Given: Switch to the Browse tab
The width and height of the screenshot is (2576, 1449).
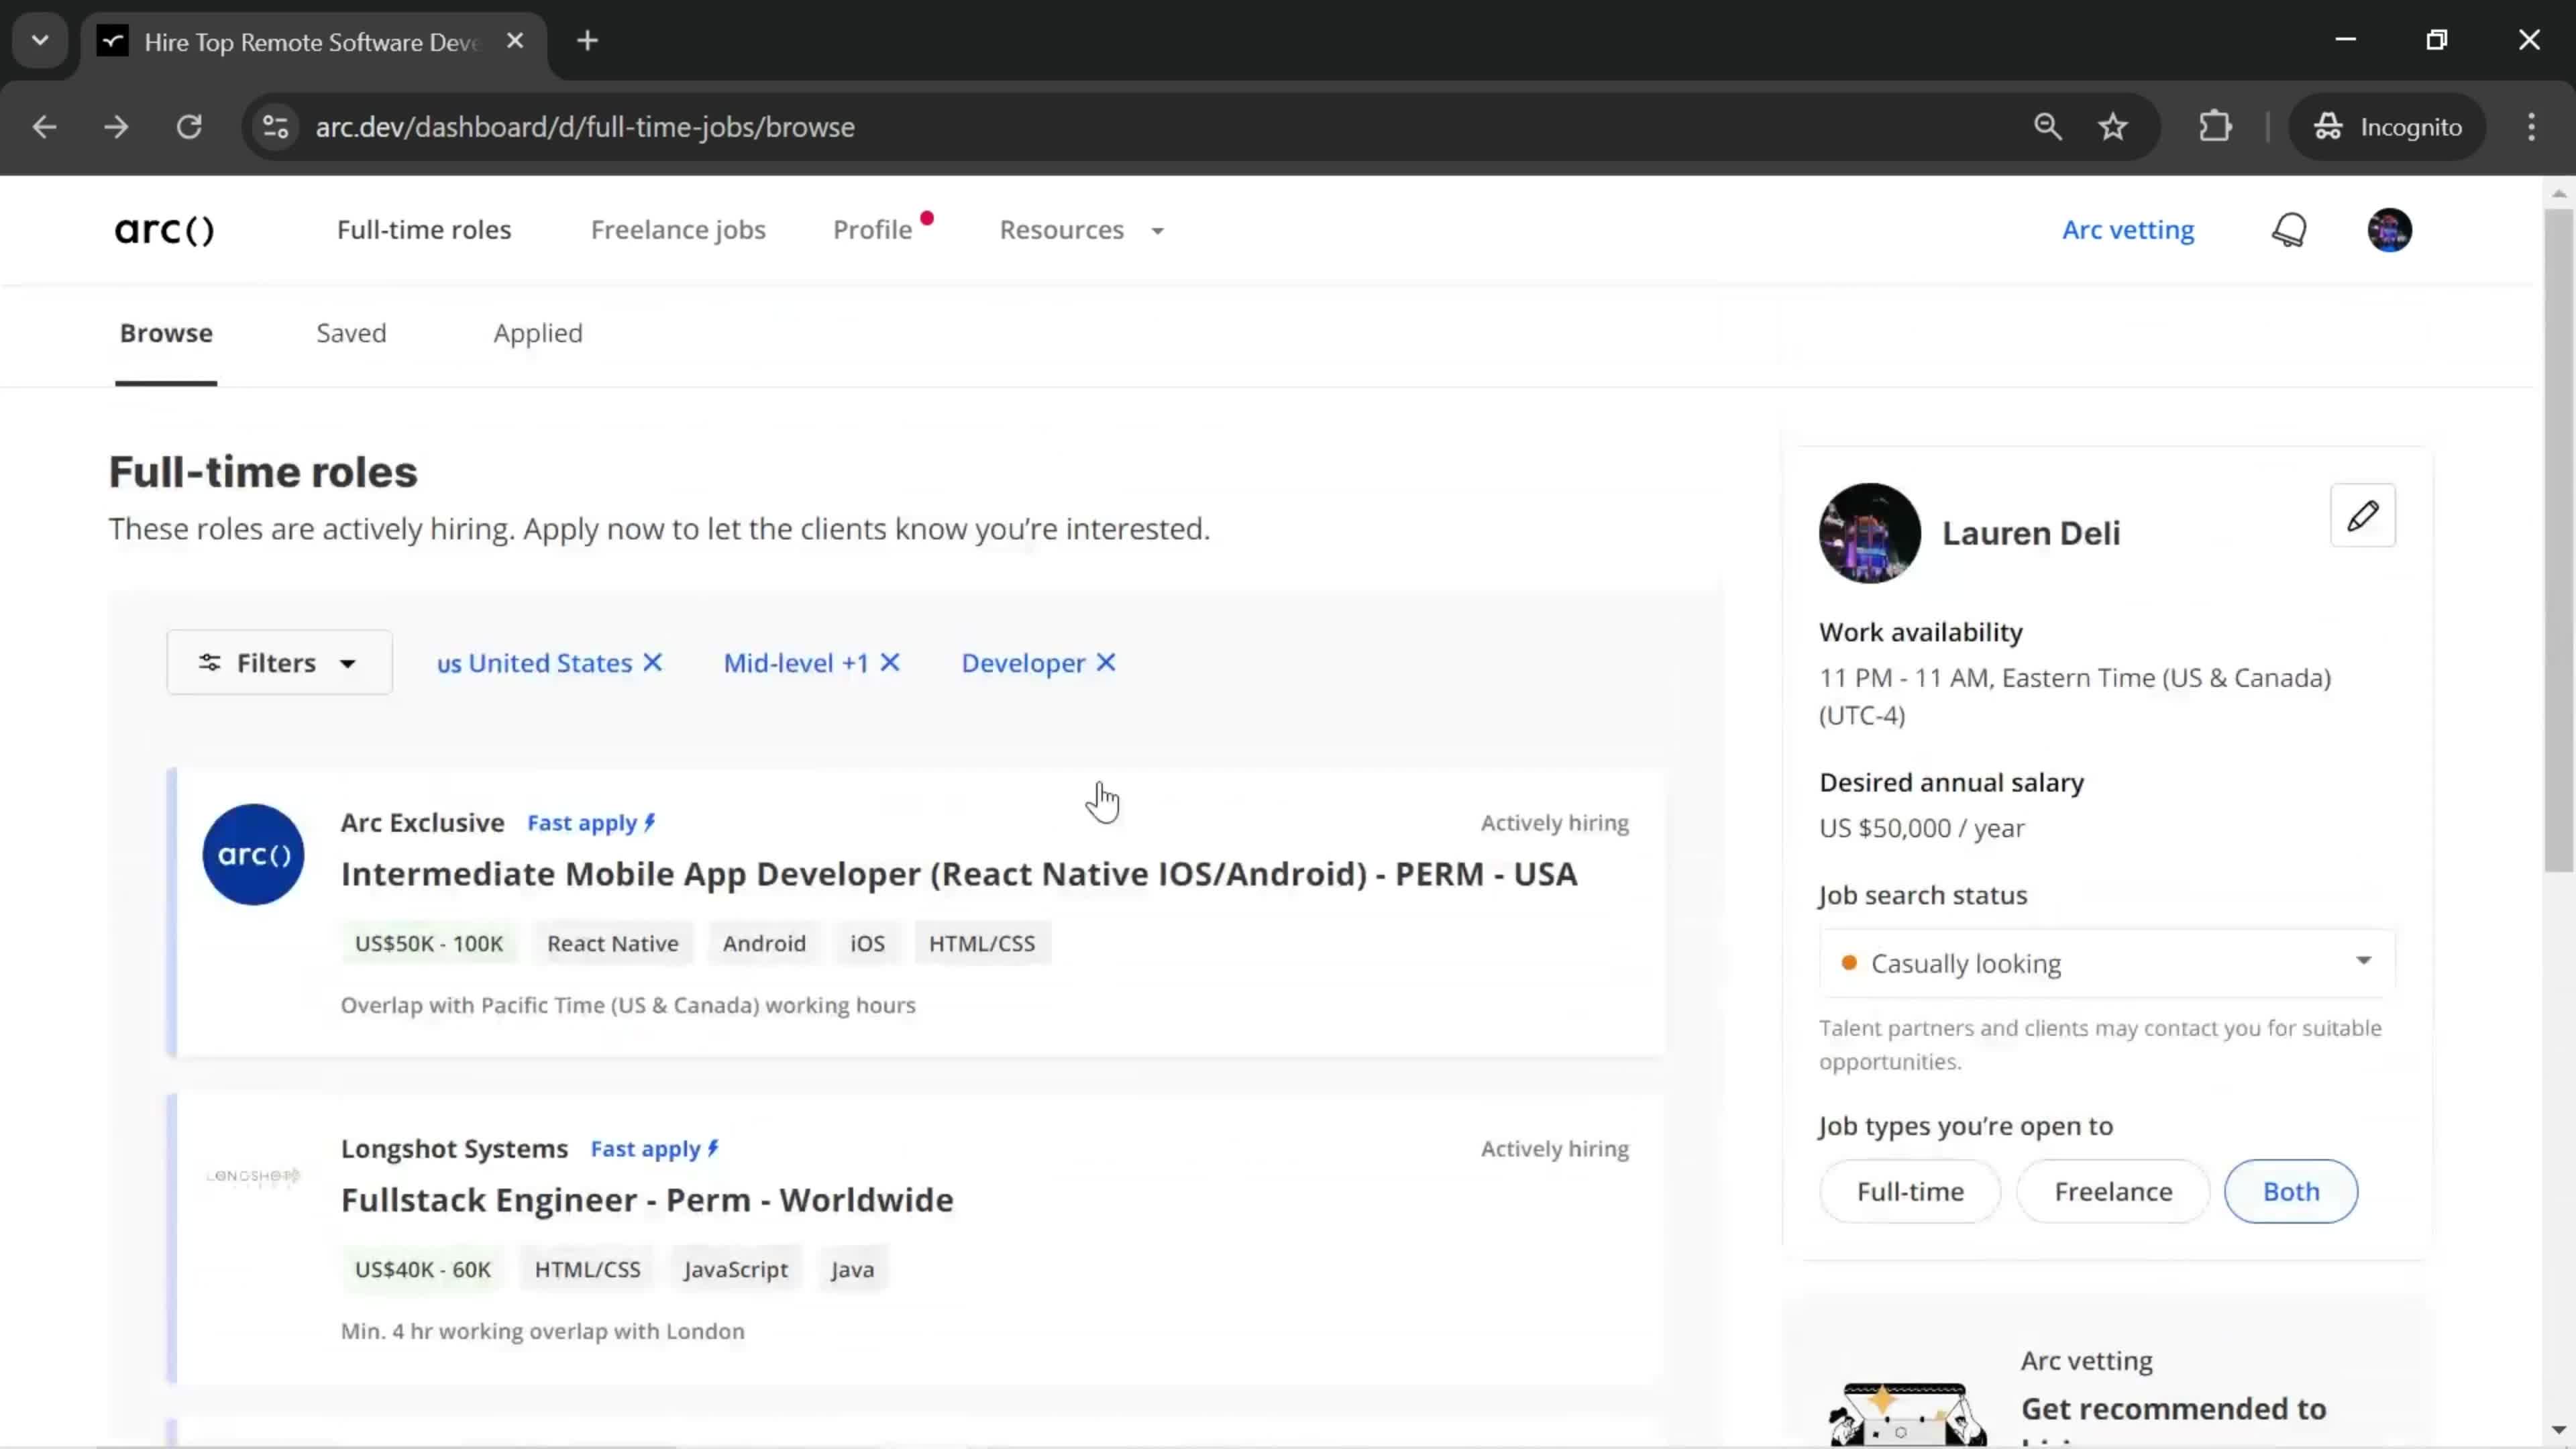Looking at the screenshot, I should coord(166,333).
